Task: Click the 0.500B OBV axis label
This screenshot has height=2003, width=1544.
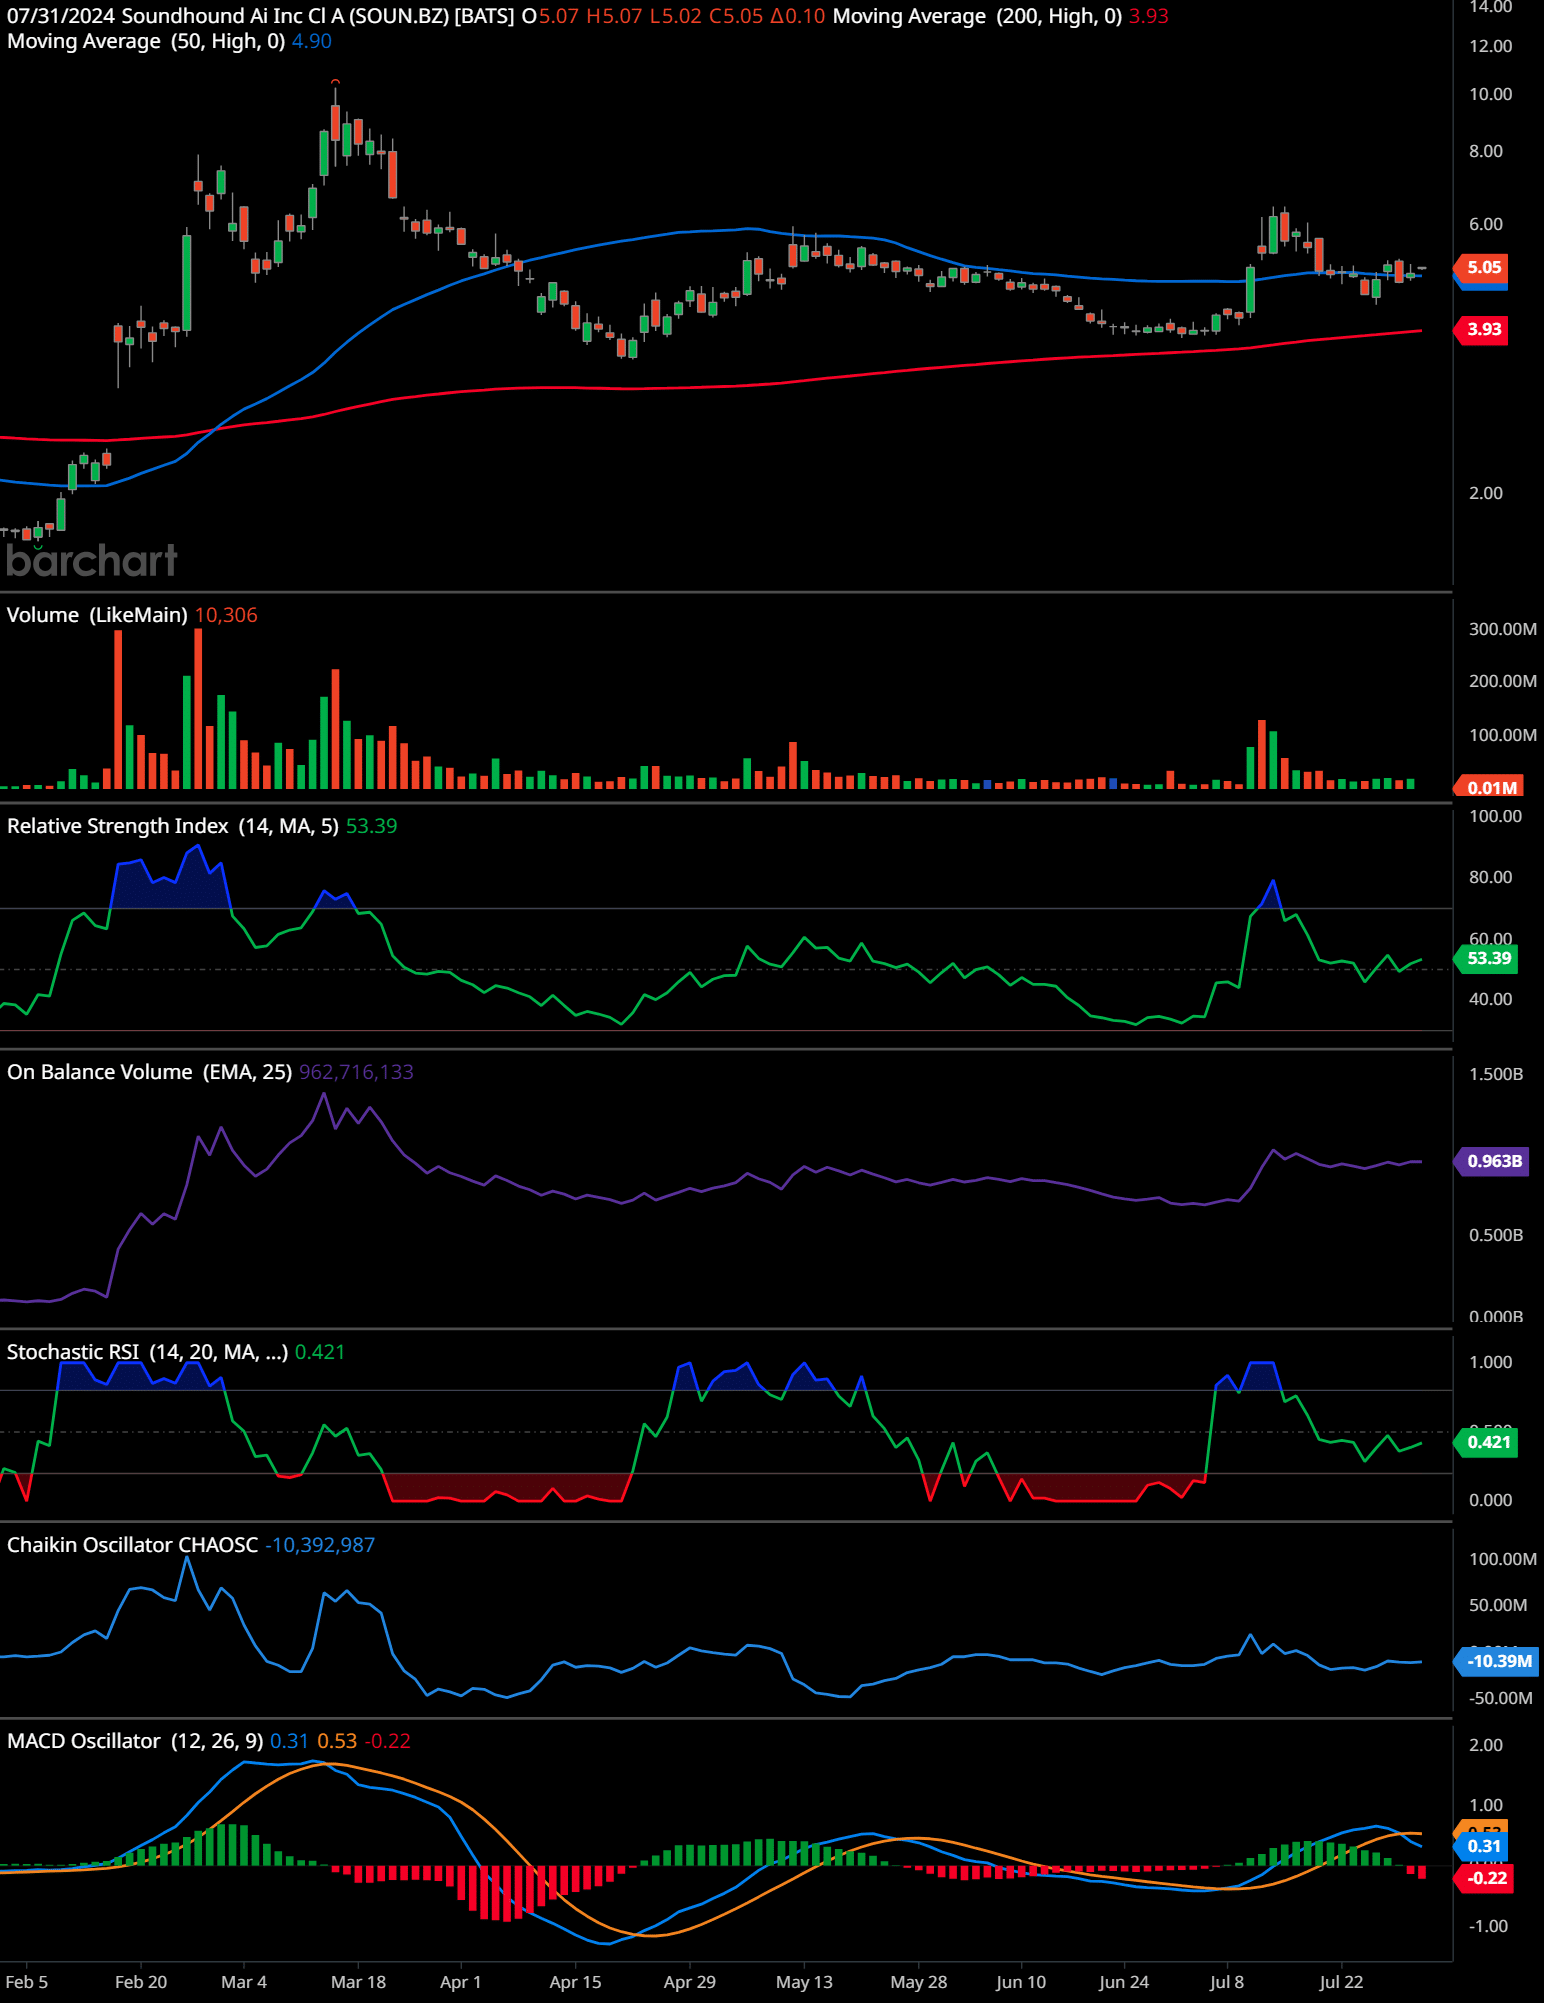Action: (x=1495, y=1235)
